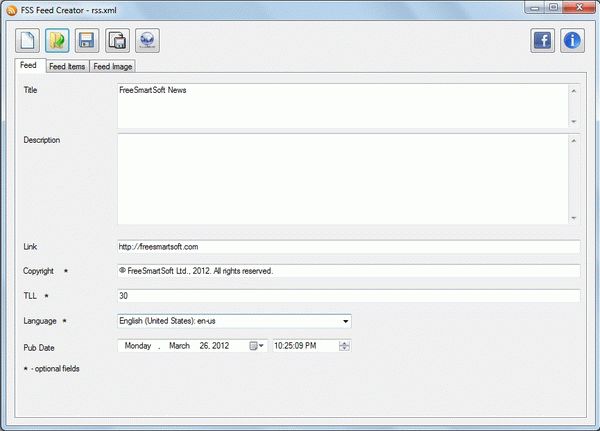The image size is (600, 431).
Task: Open the Language dropdown list
Action: 346,321
